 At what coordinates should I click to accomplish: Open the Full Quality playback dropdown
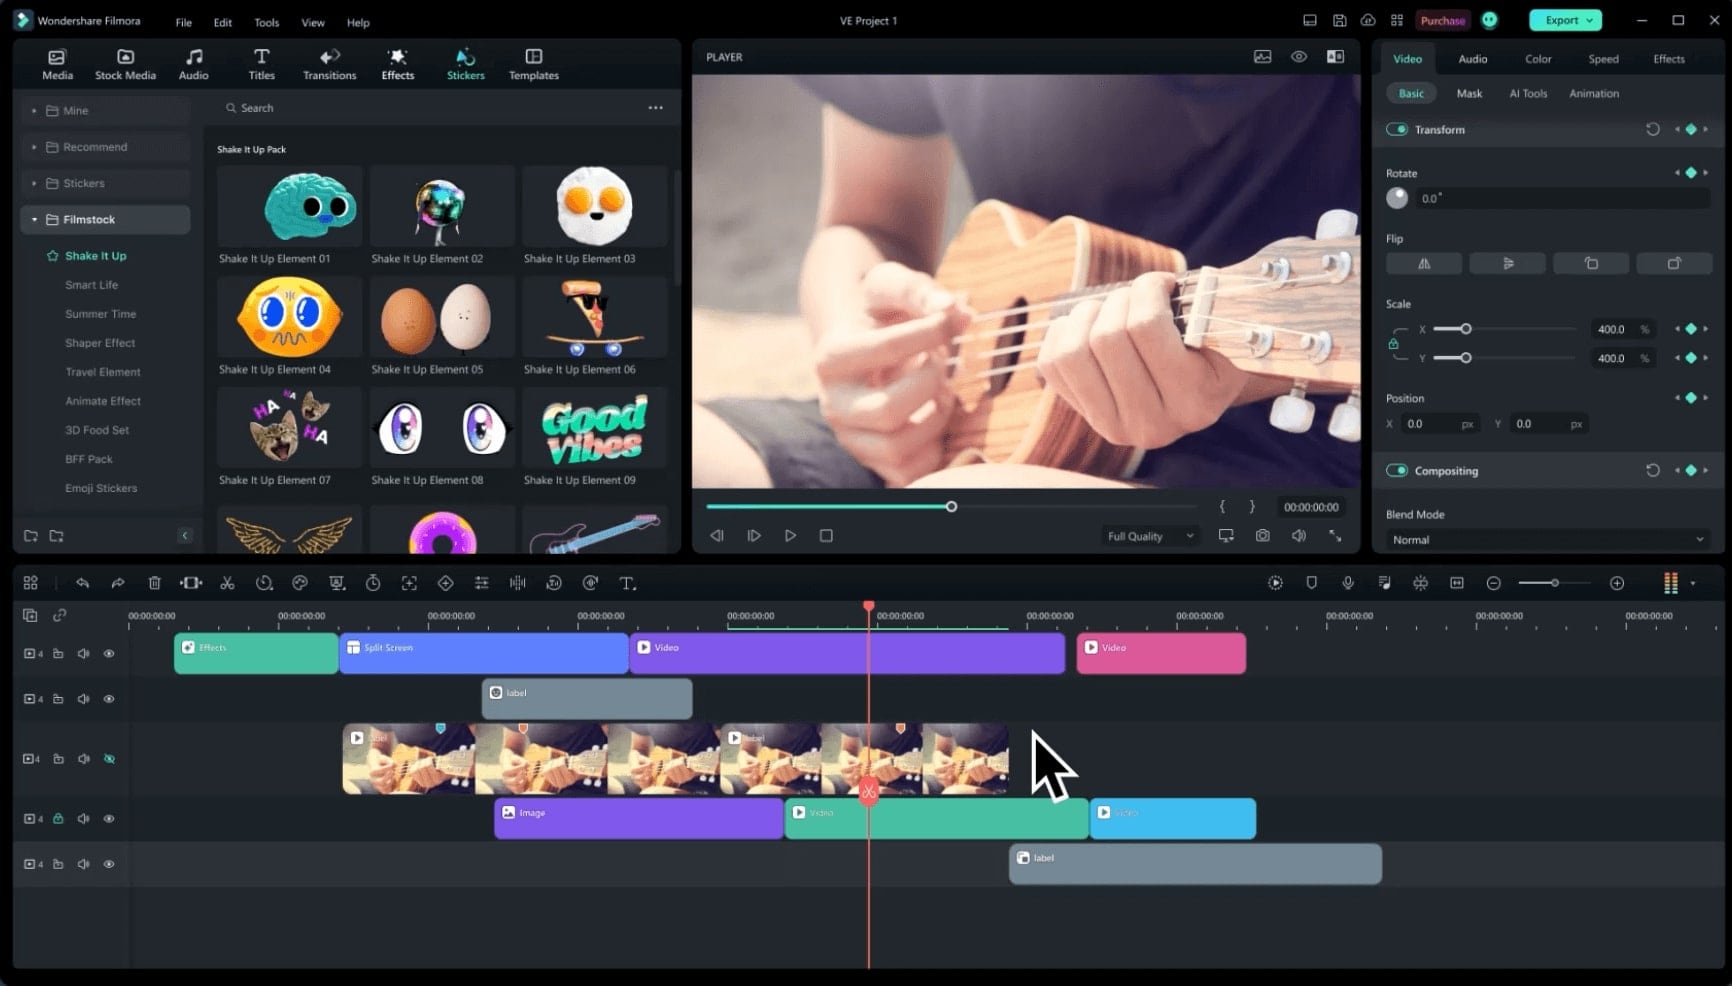pyautogui.click(x=1147, y=535)
